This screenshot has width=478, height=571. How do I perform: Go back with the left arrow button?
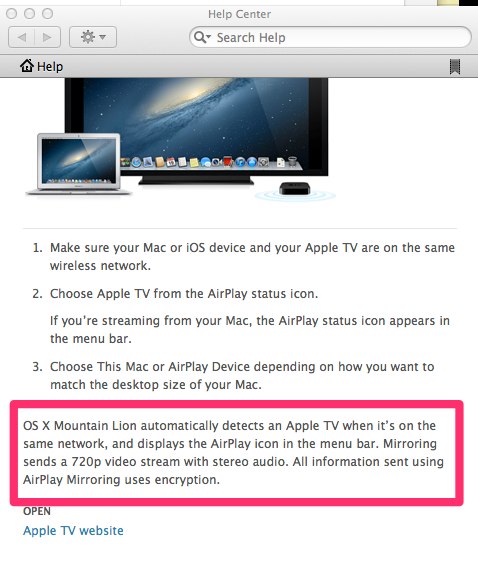[21, 37]
